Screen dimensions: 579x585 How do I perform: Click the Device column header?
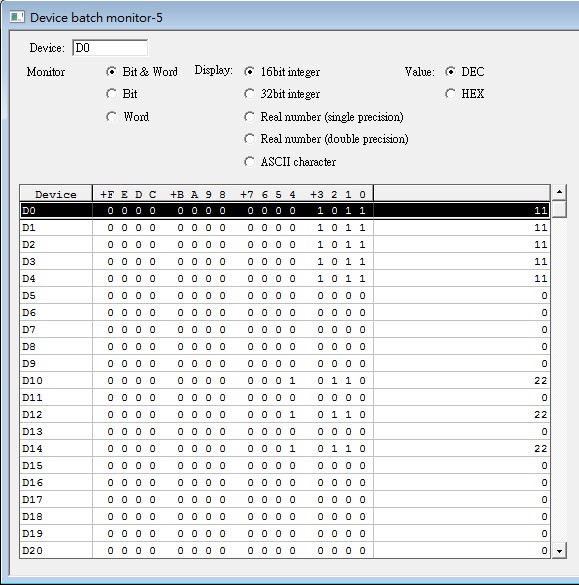pos(56,194)
